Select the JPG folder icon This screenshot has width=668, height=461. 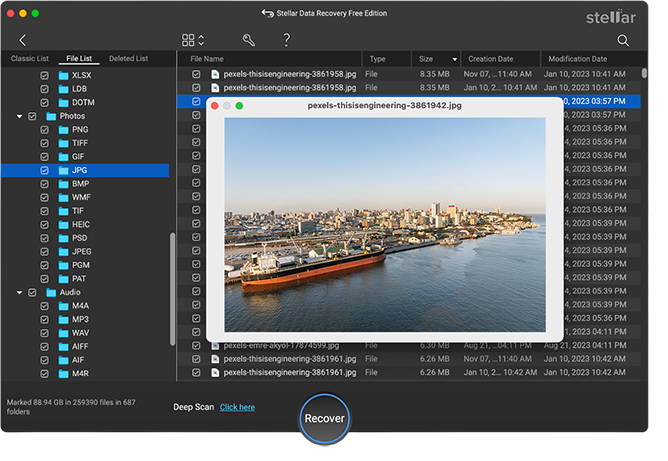click(64, 171)
